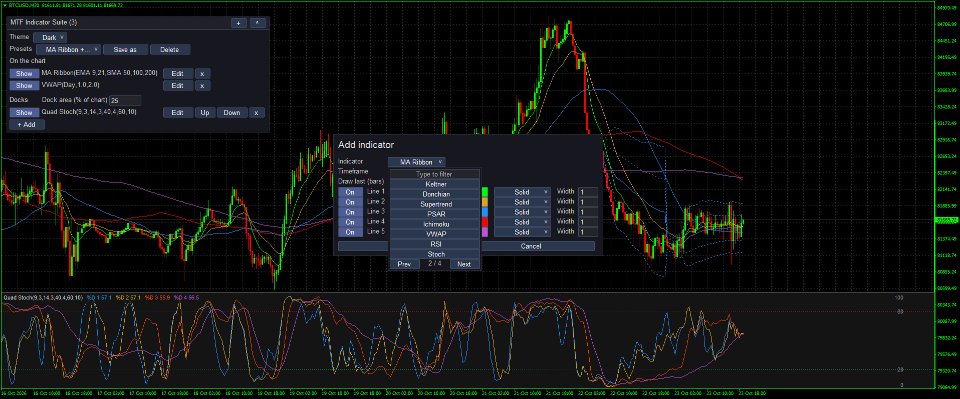The height and width of the screenshot is (399, 960).
Task: Click the Line 5 Width input field
Action: coord(587,232)
